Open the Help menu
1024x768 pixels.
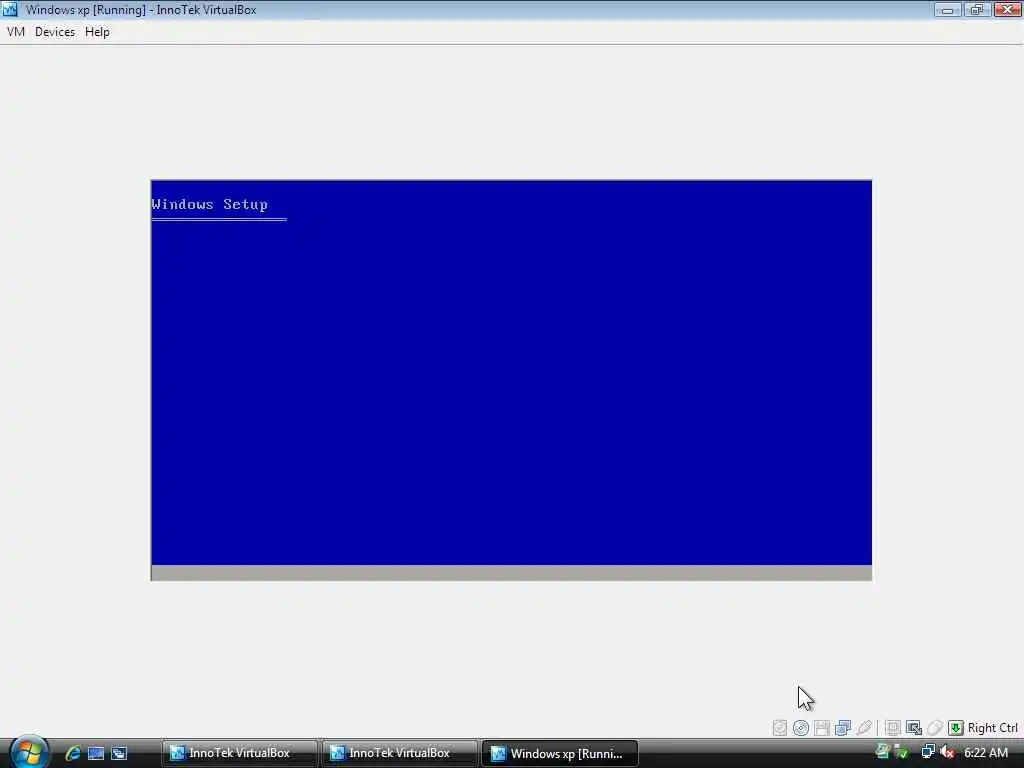(97, 32)
